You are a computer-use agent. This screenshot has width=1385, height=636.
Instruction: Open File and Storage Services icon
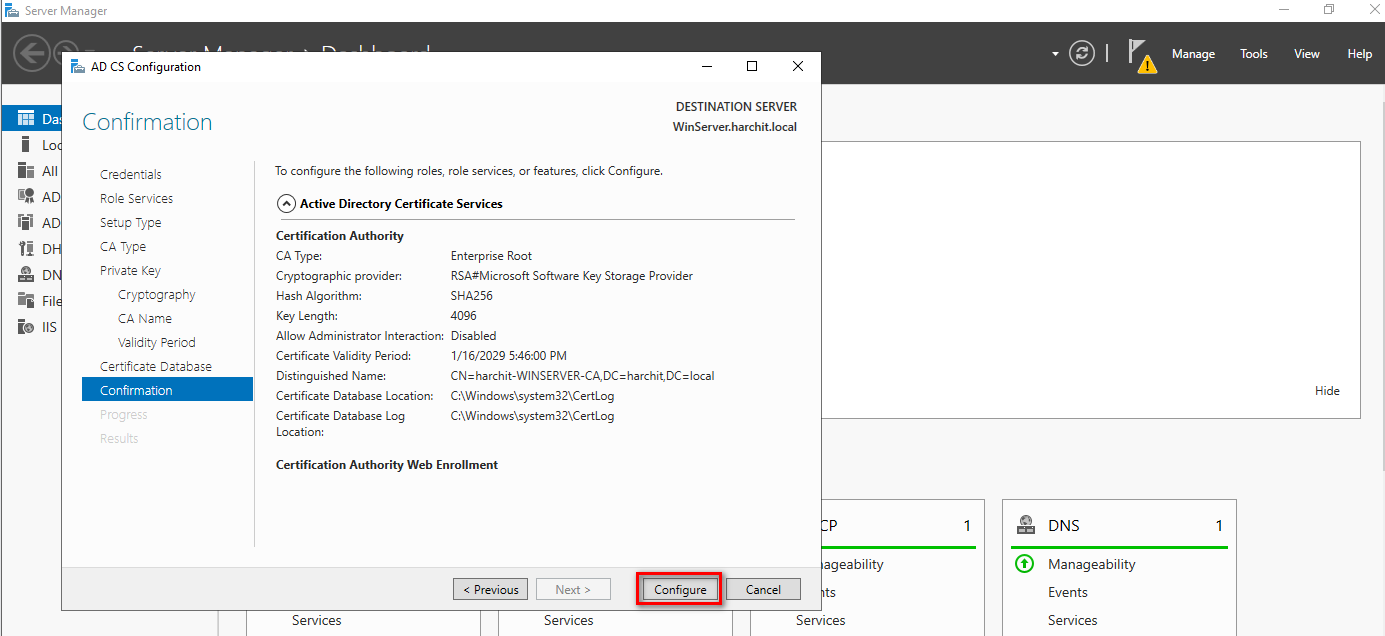point(26,301)
